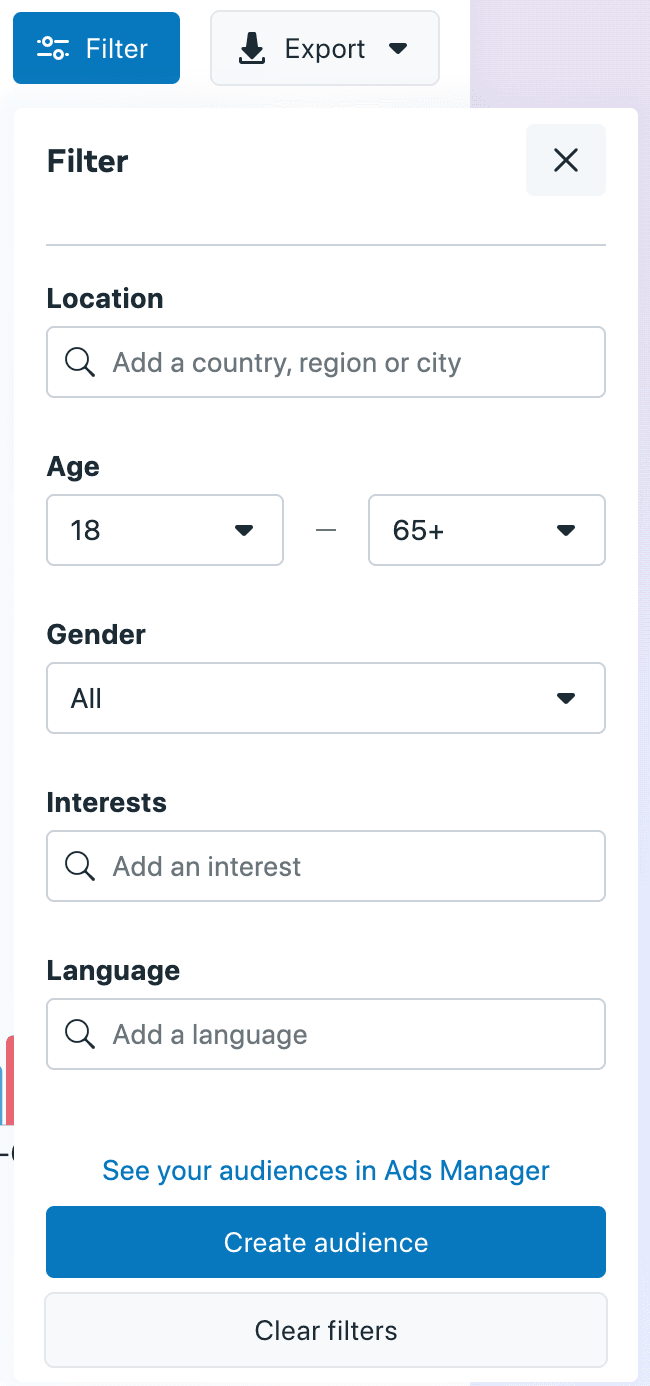Screen dimensions: 650x1386
Task: Click the Language search magnifier icon
Action: (80, 1034)
